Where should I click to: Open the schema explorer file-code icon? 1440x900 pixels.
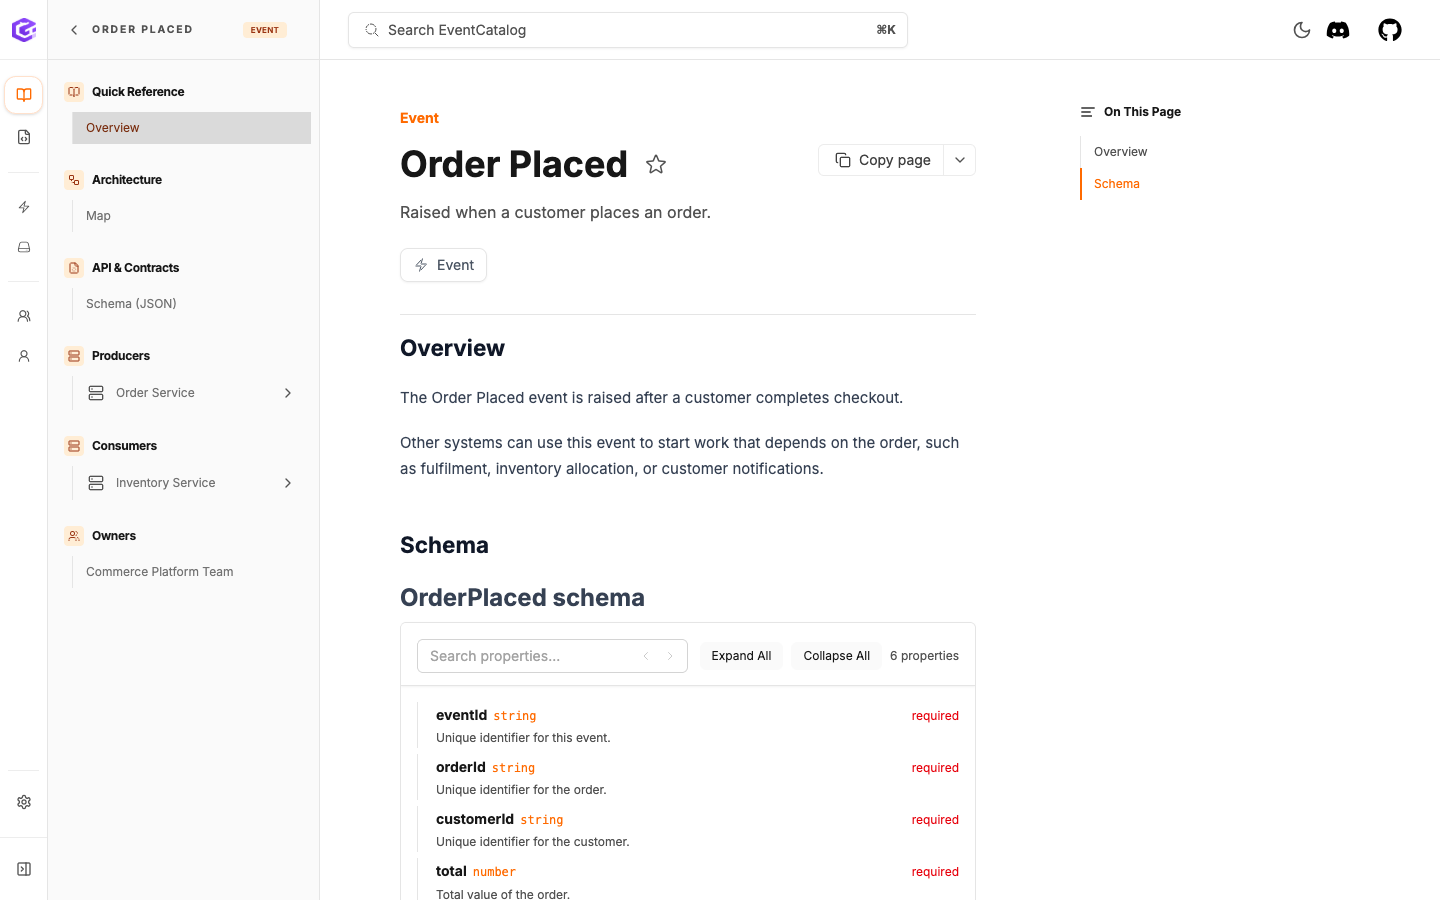(24, 137)
